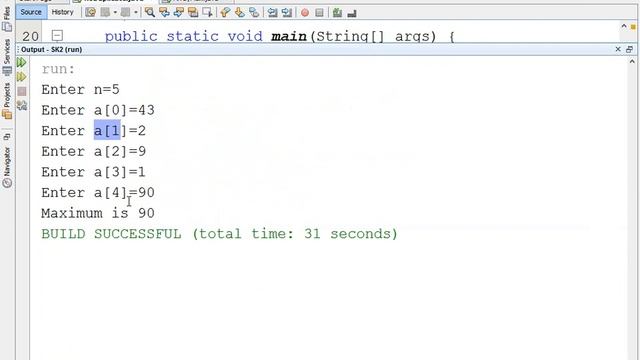Shift the line left

(272, 13)
